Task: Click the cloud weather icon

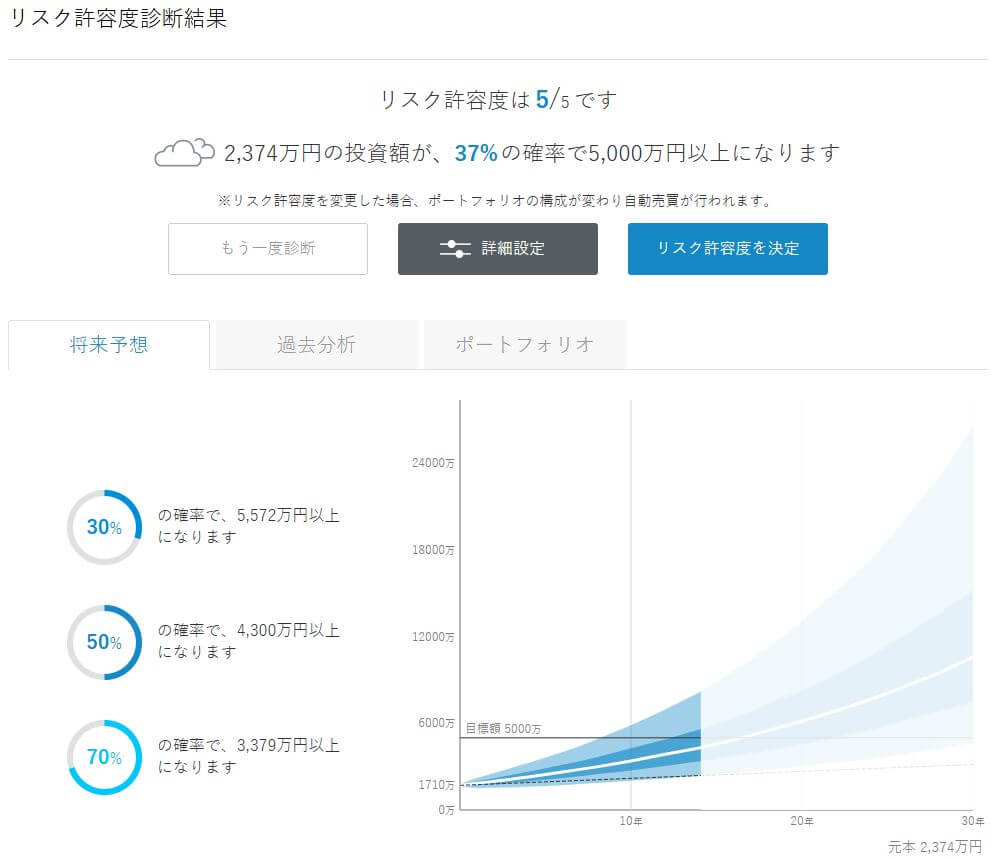Action: (x=184, y=153)
